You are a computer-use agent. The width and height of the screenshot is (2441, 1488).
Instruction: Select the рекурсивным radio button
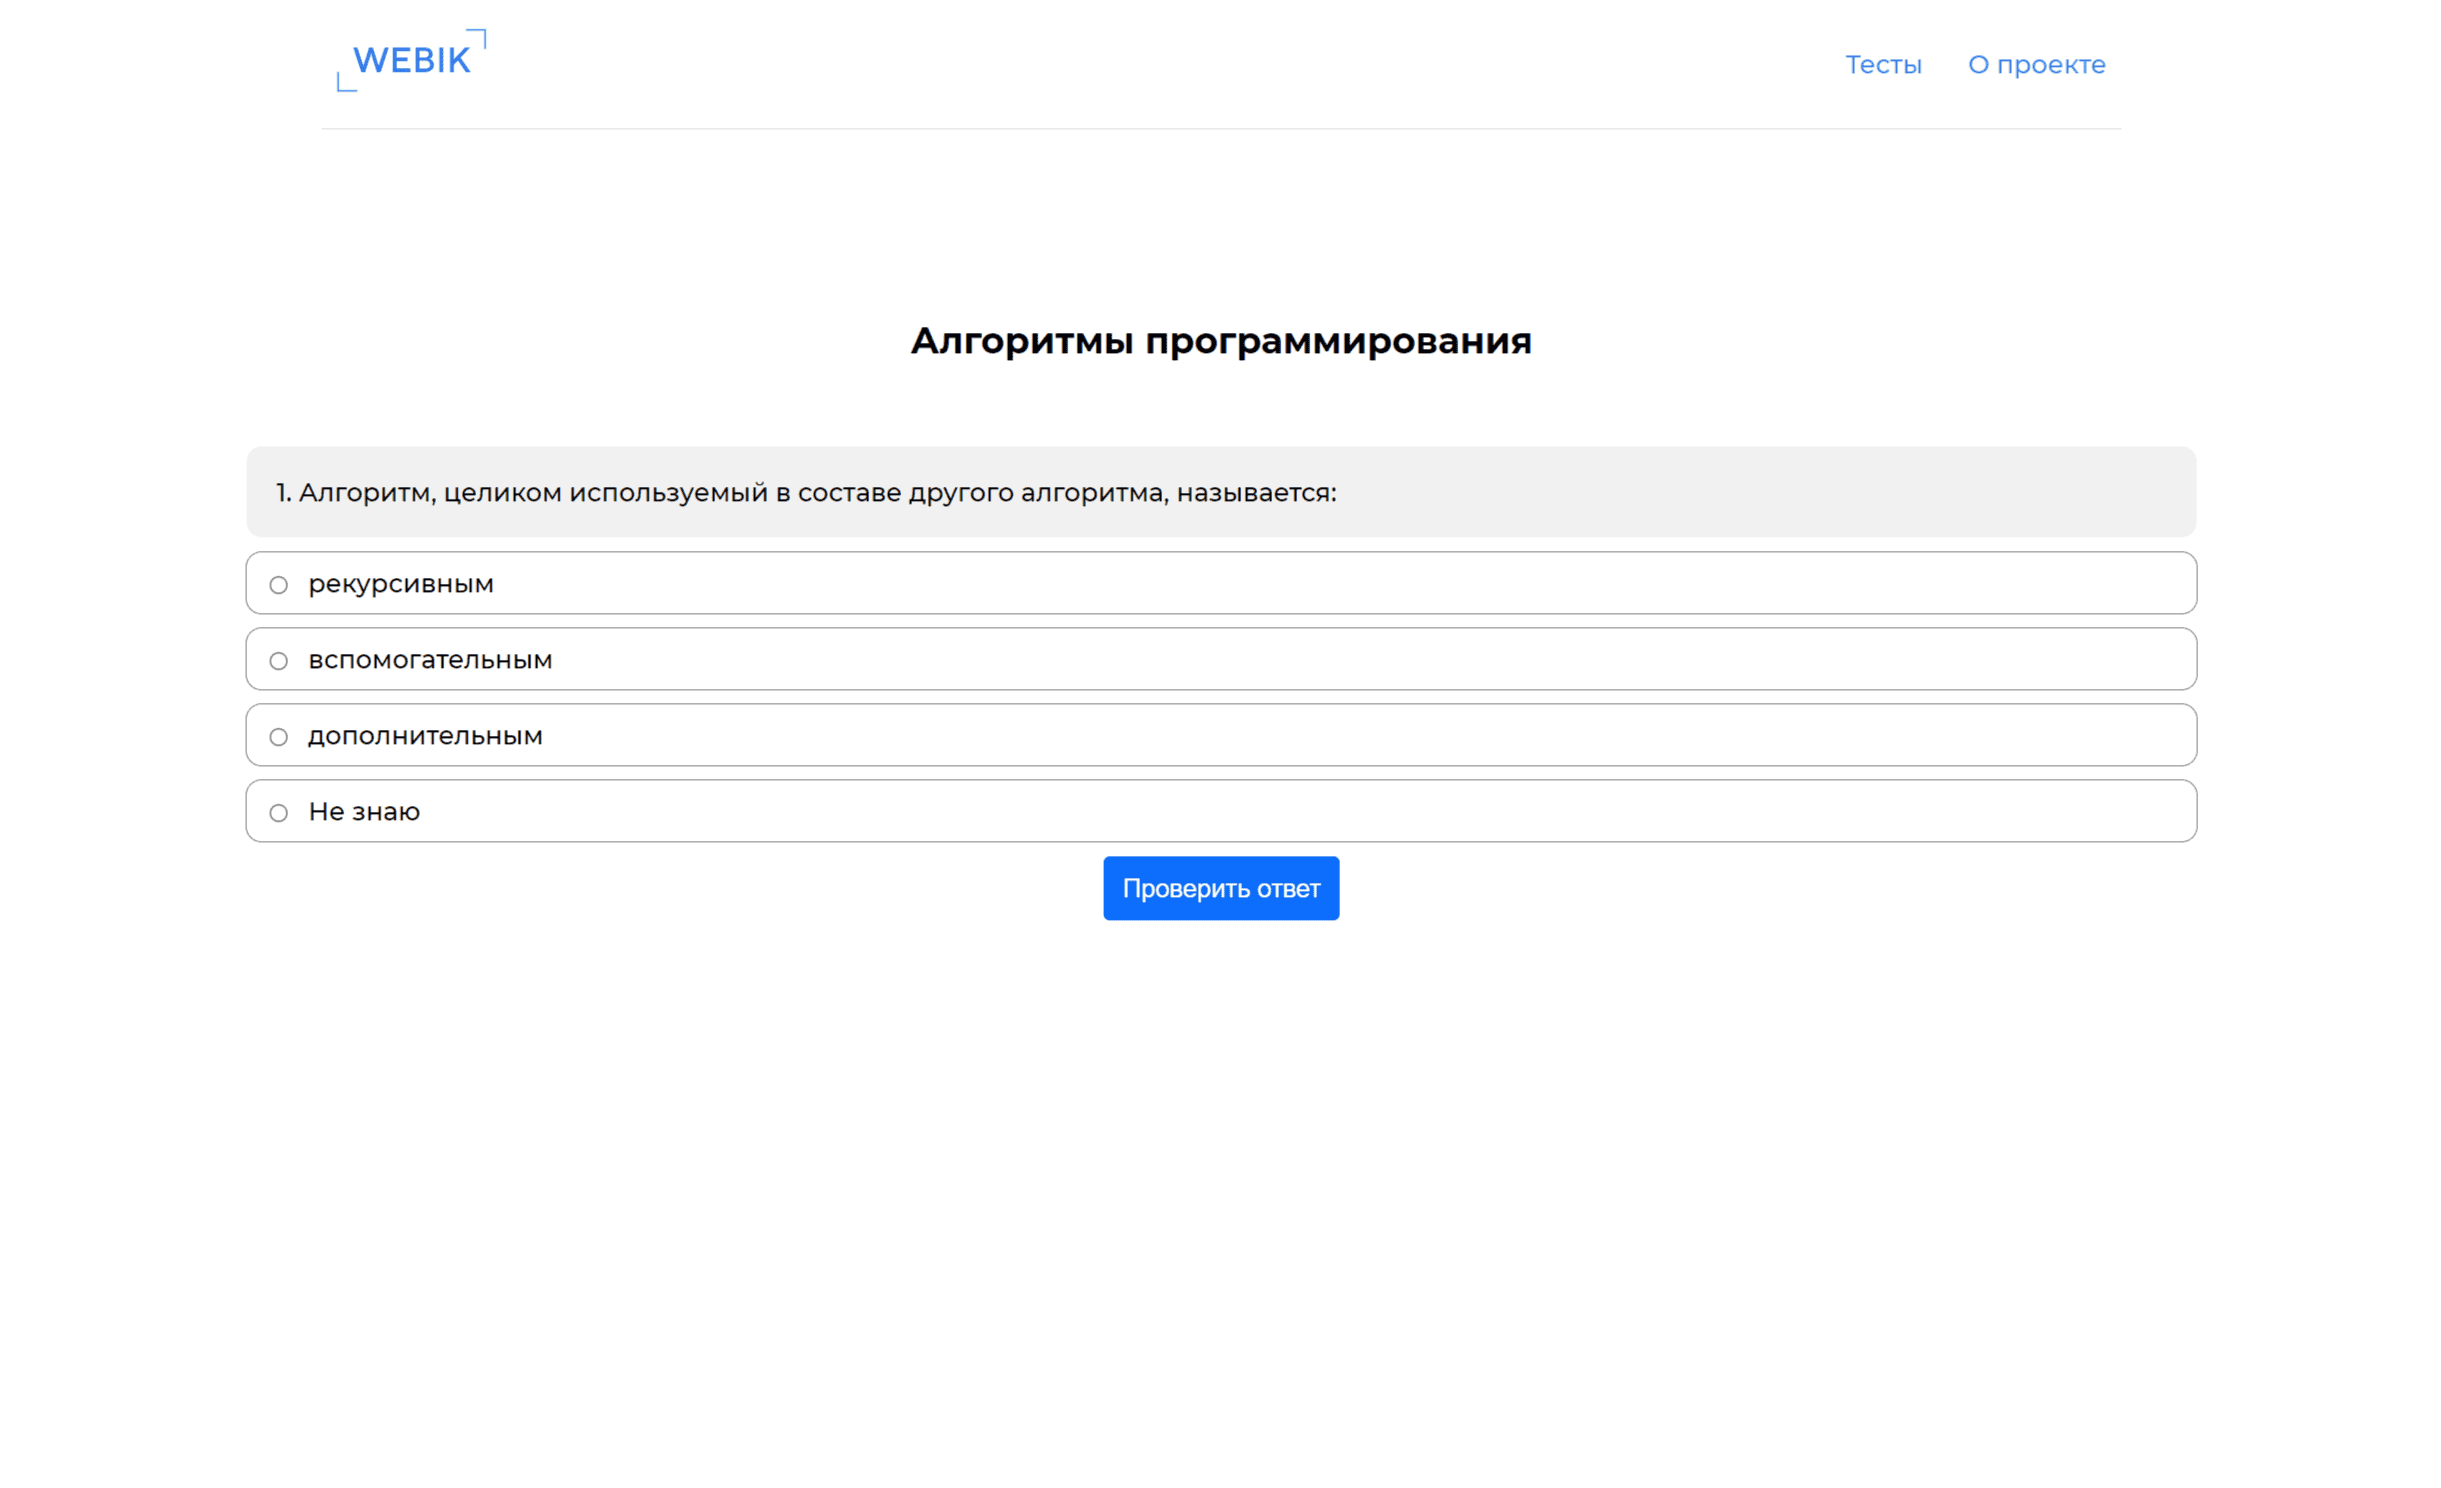coord(279,585)
